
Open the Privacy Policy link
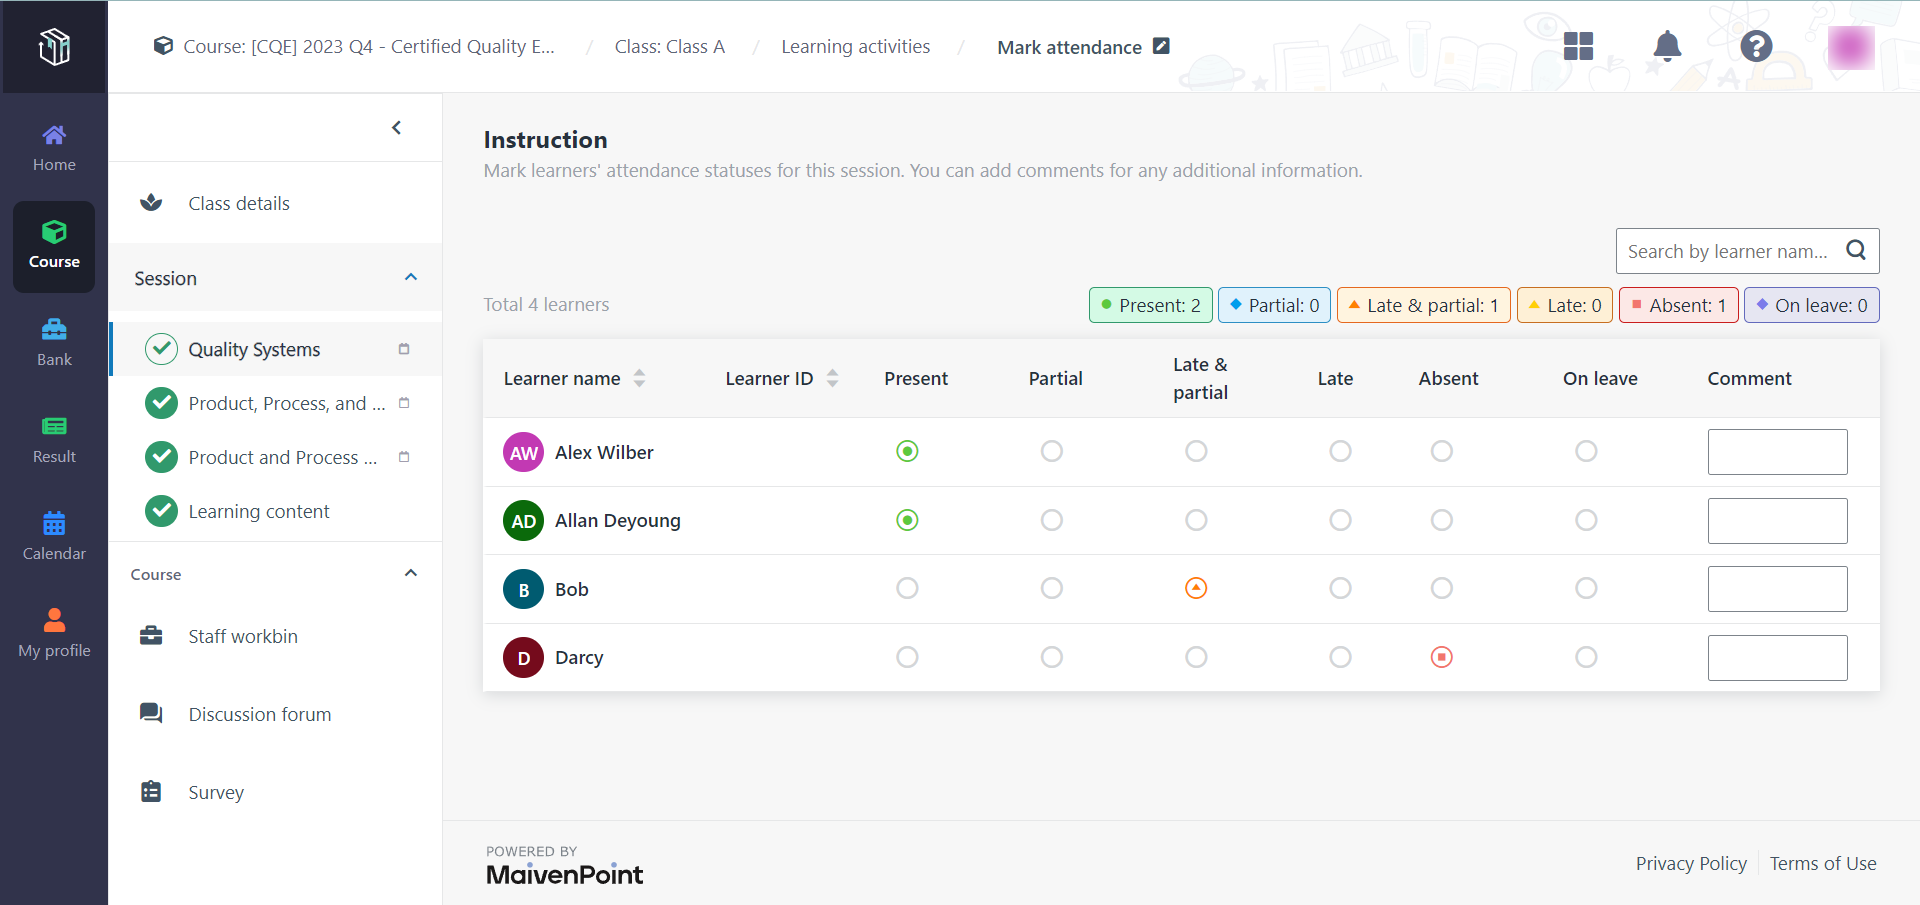1691,864
